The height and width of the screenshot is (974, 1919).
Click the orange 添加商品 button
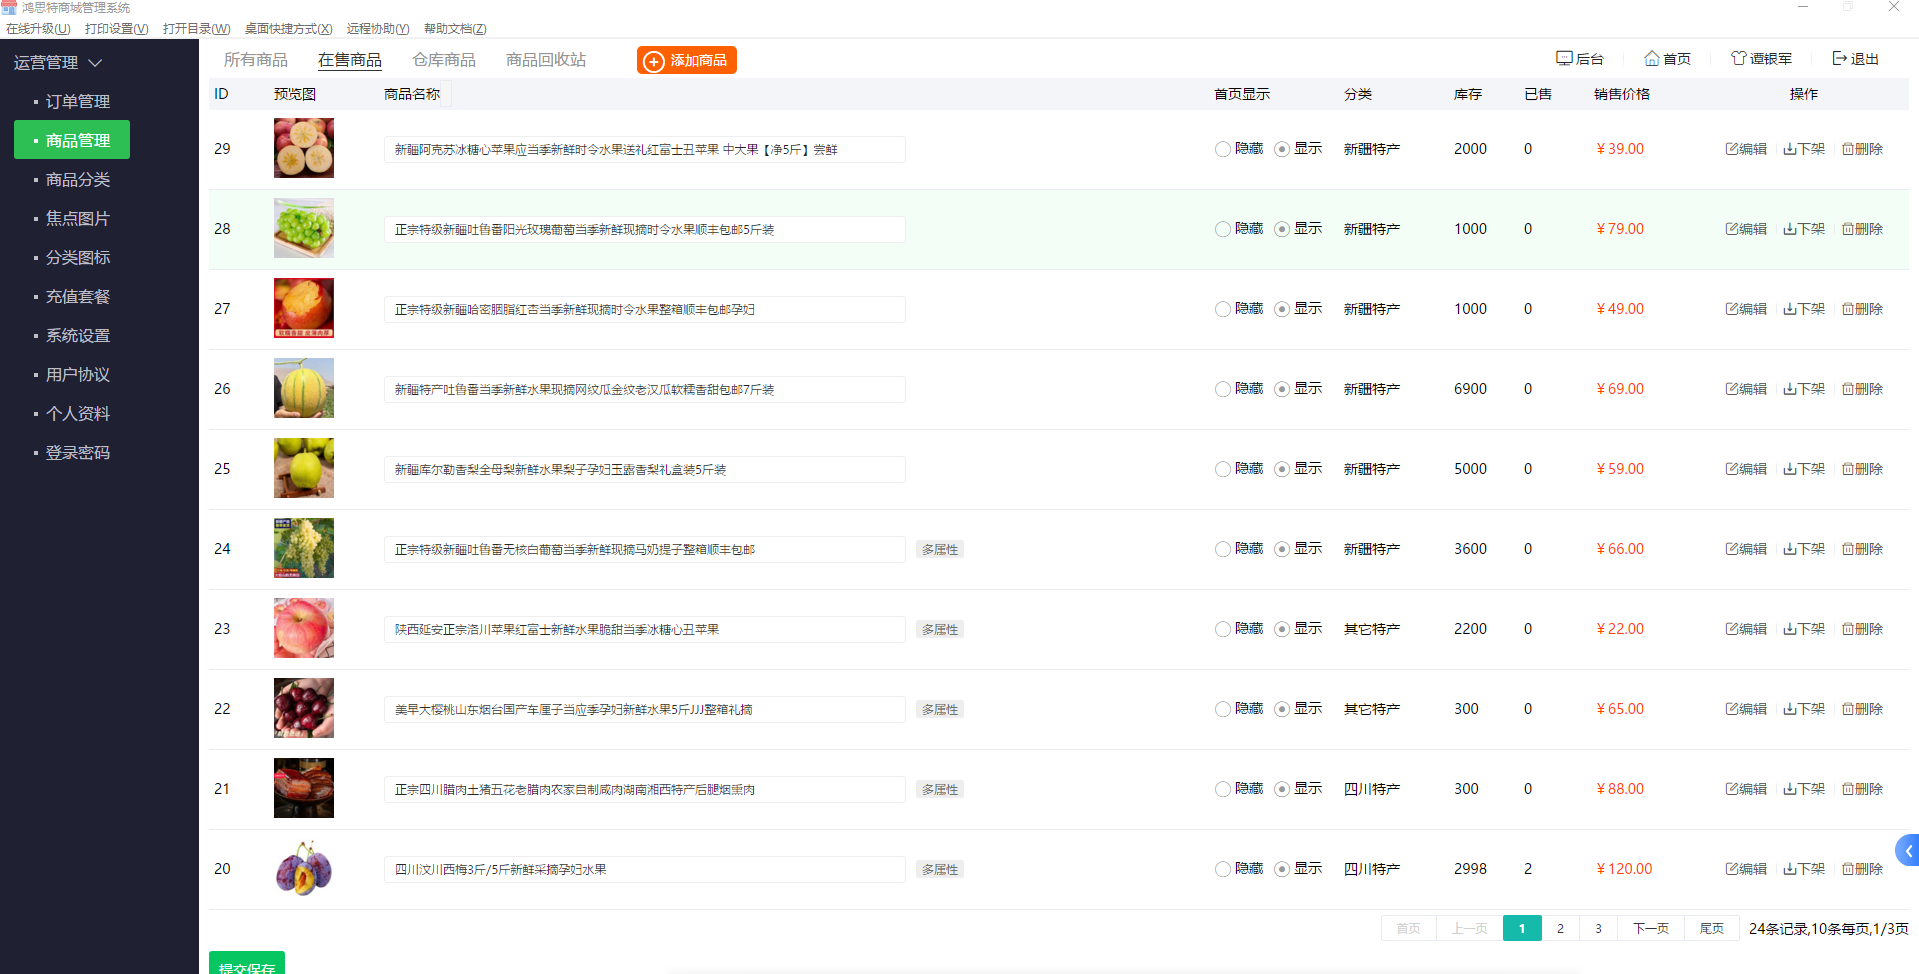tap(687, 61)
